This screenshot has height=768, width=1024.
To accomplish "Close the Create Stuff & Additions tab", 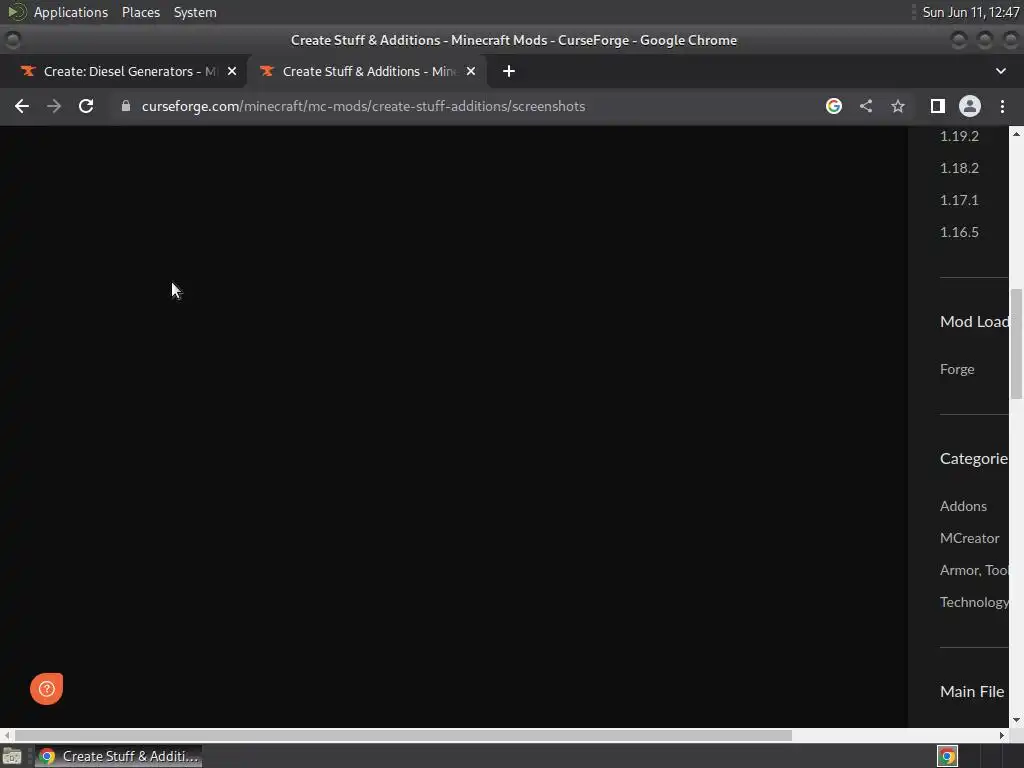I will pyautogui.click(x=471, y=71).
